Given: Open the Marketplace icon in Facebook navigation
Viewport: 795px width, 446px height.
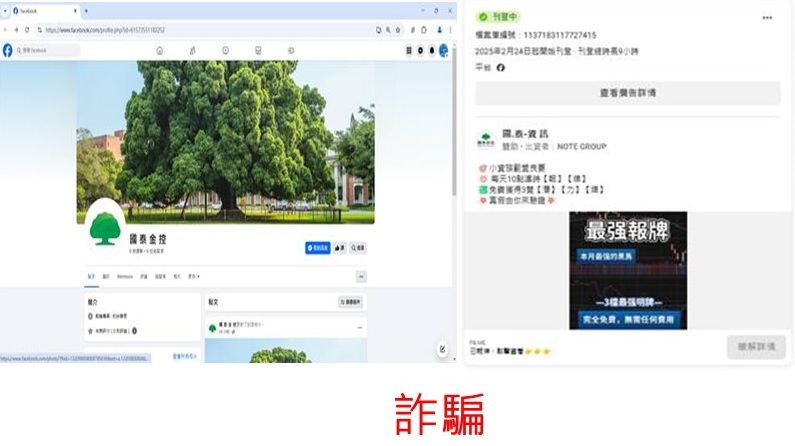Looking at the screenshot, I should 258,51.
